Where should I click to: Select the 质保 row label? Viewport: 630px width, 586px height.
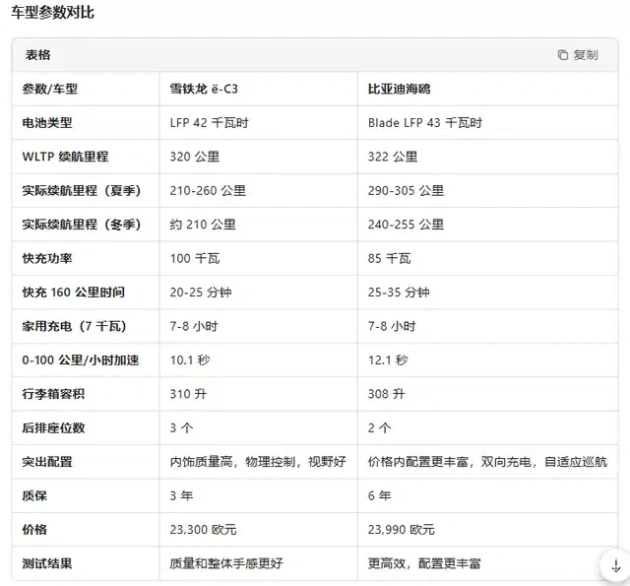tap(35, 496)
